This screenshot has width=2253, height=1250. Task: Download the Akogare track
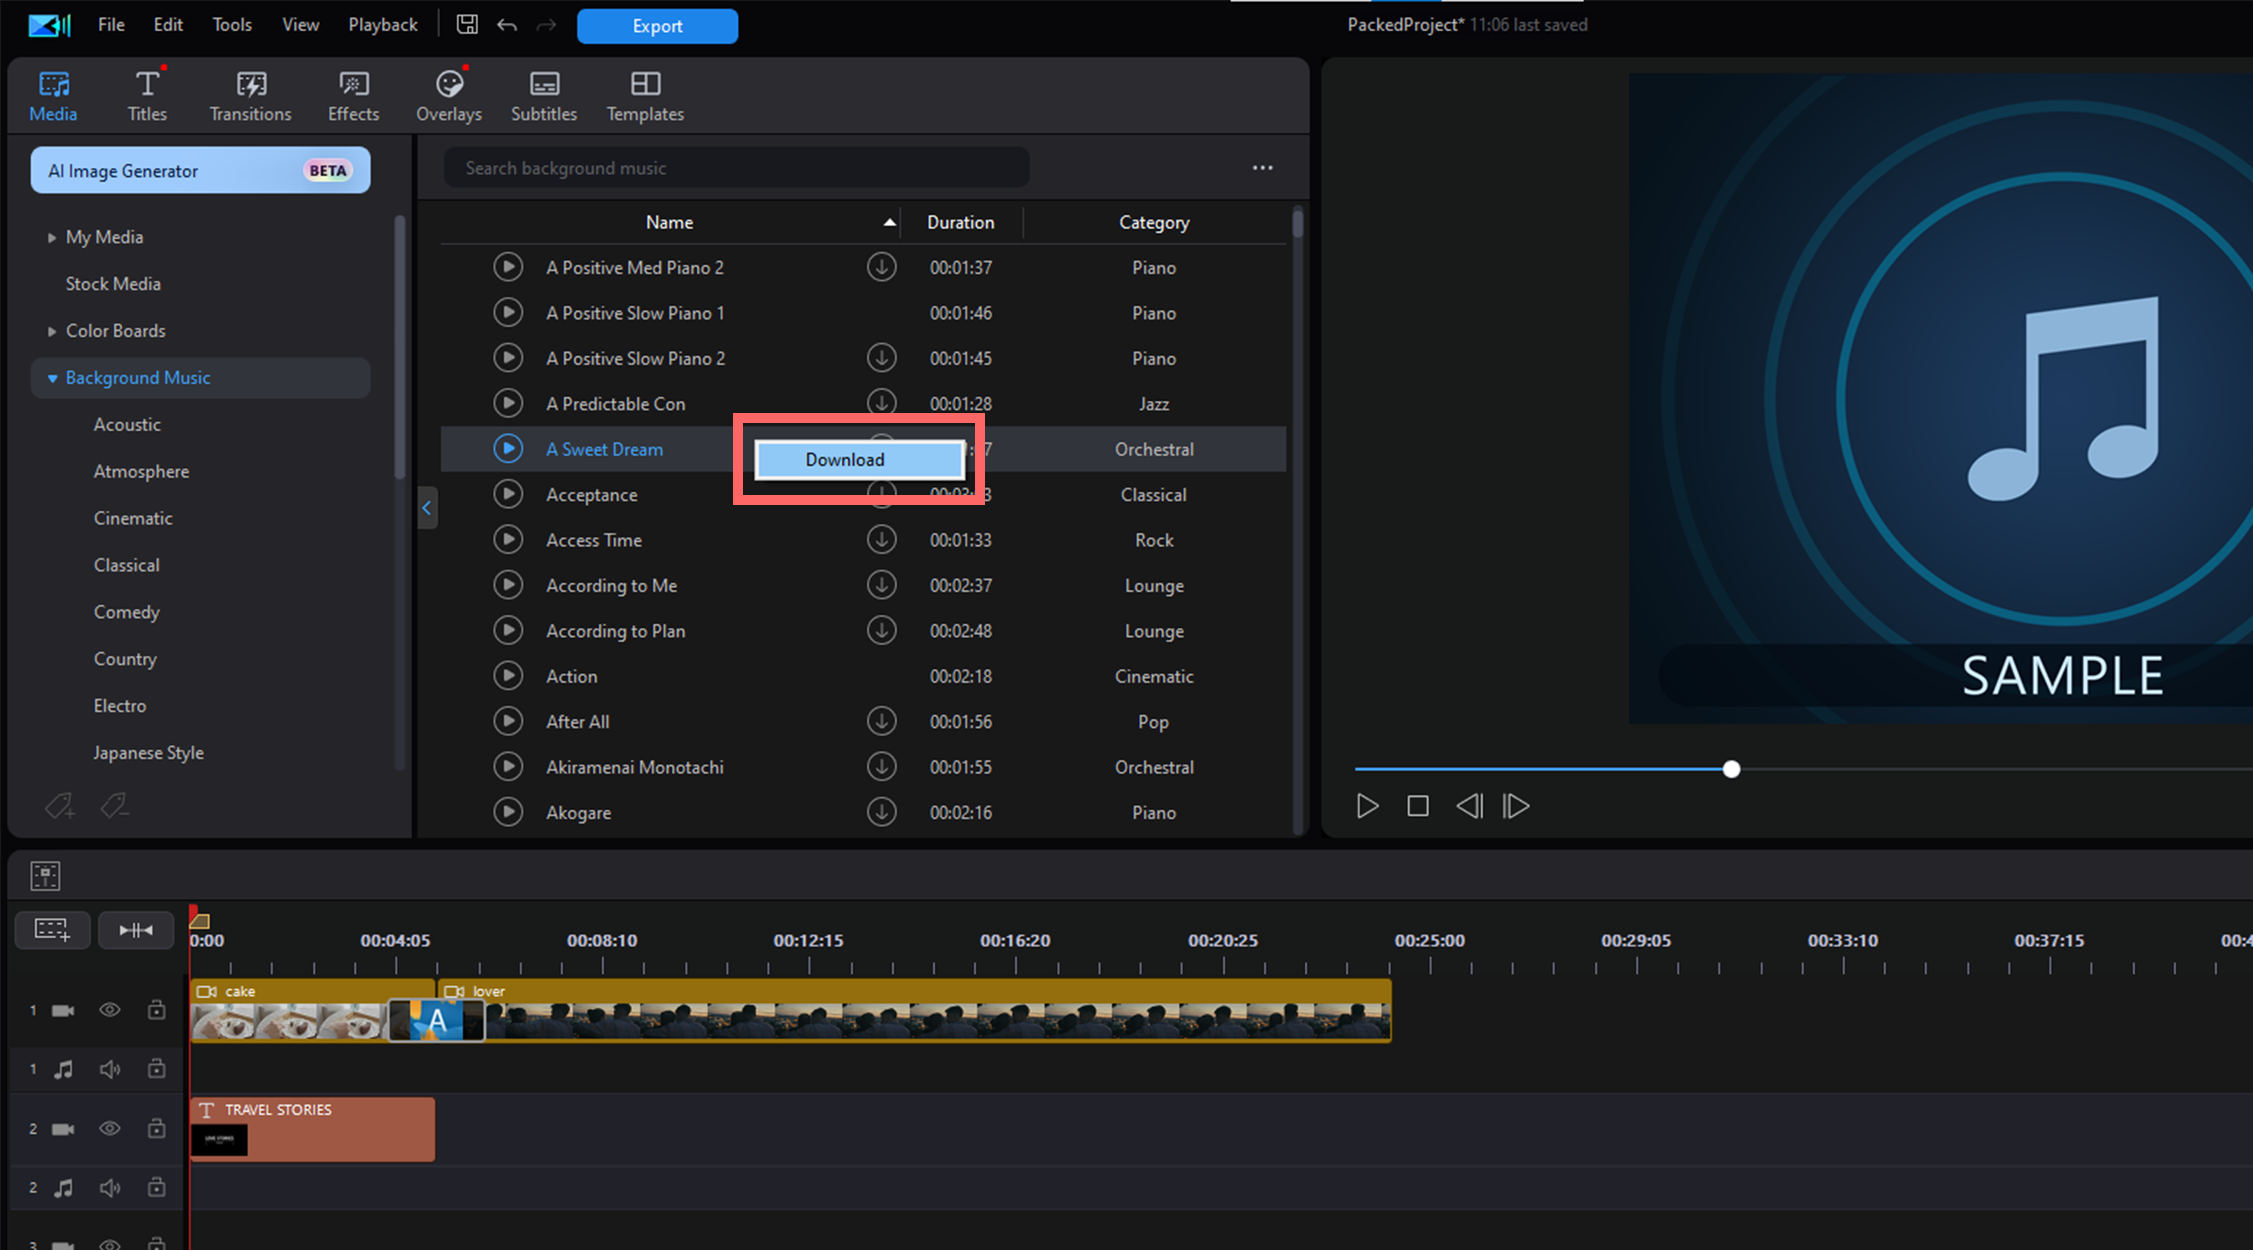[881, 811]
